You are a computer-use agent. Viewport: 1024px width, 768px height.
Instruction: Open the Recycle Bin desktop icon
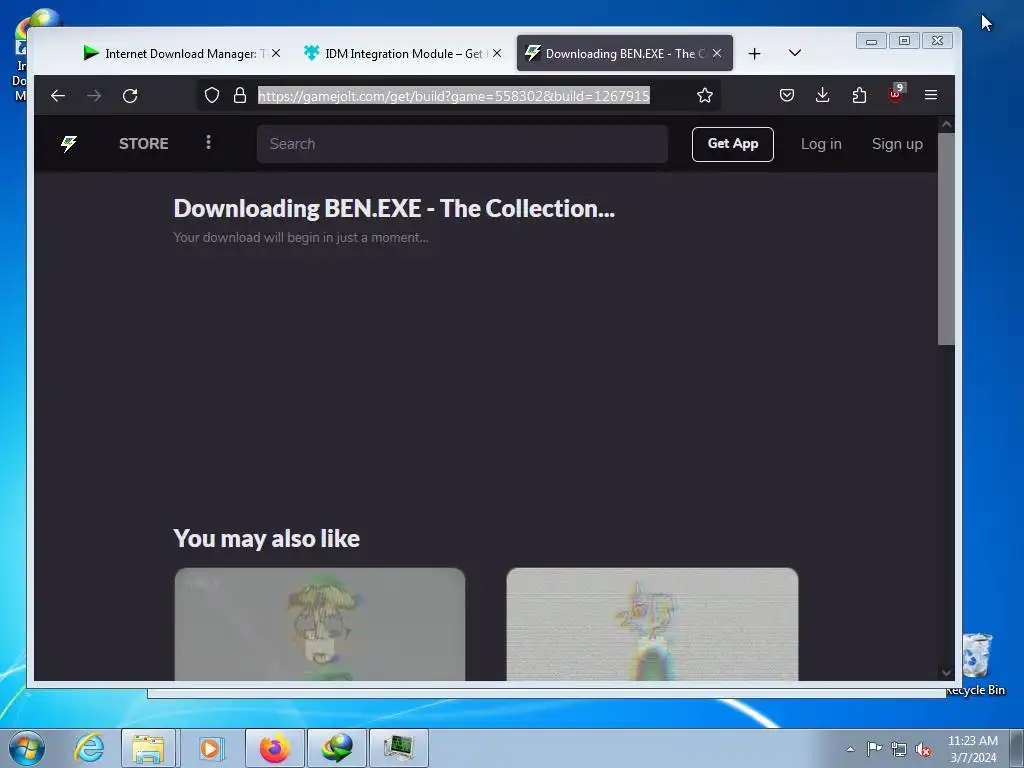click(977, 664)
